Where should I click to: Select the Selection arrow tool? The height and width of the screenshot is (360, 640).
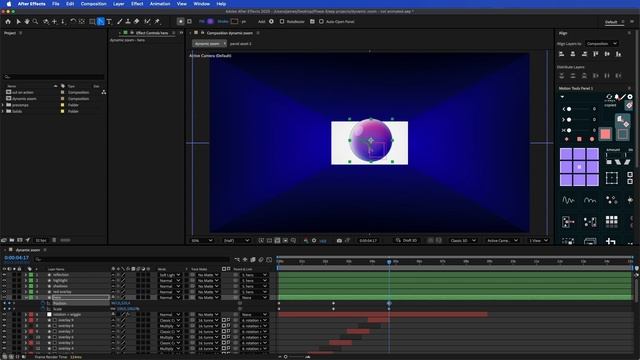point(18,21)
